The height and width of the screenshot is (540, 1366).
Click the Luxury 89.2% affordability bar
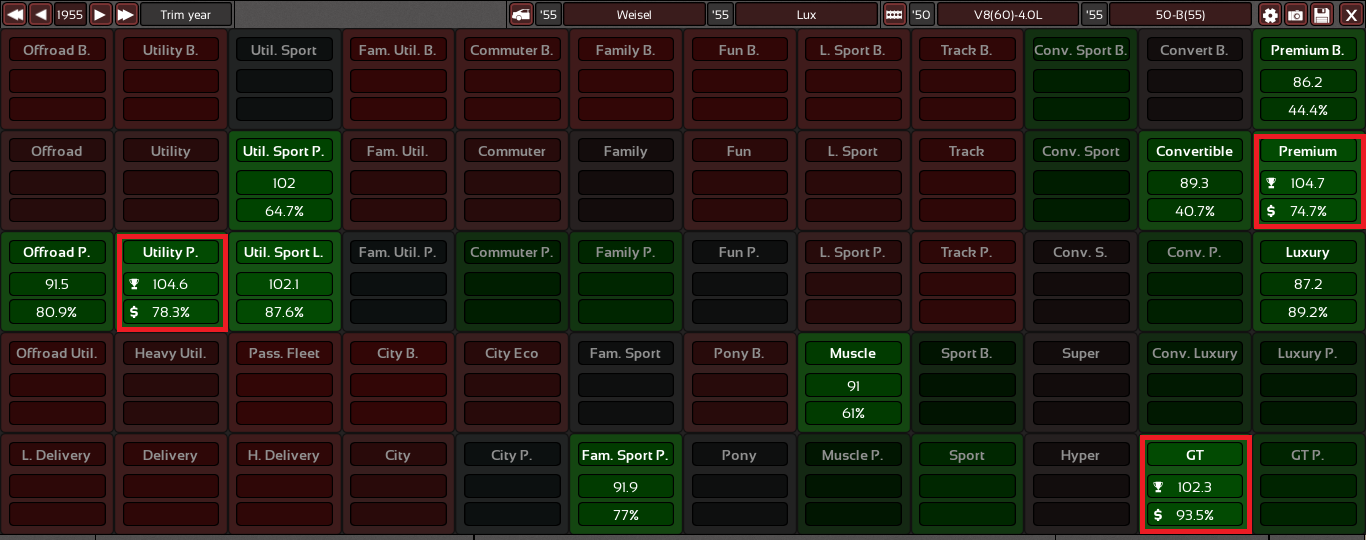coord(1307,312)
